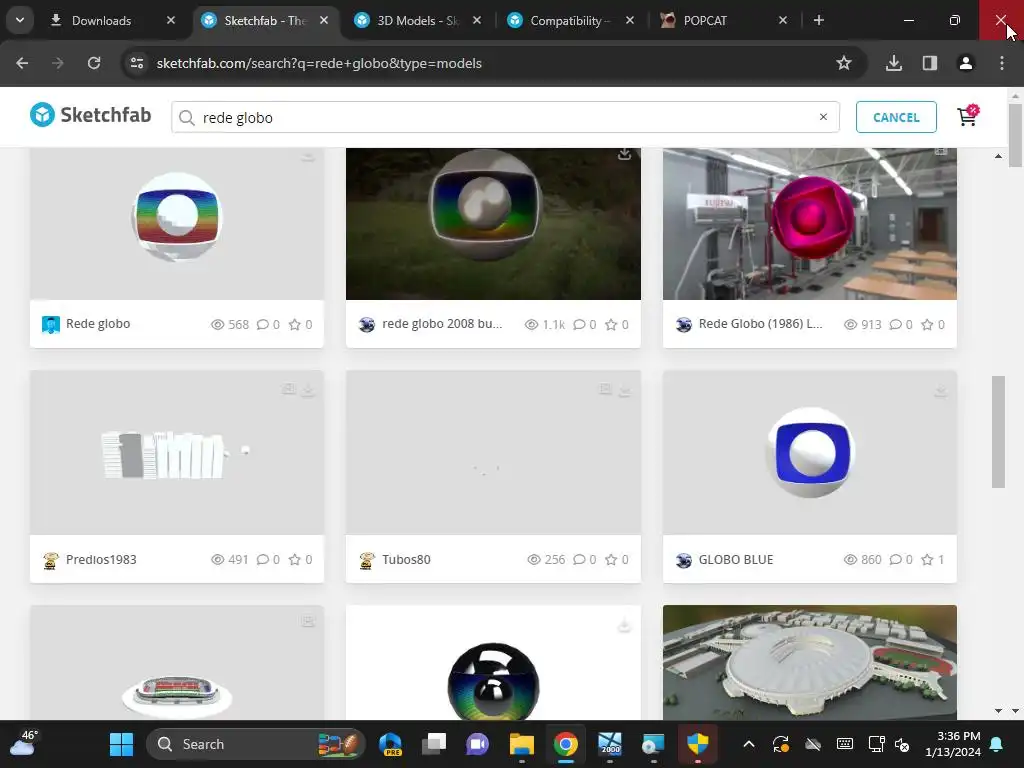Go back to previous page
Screen dimensions: 1024x768
pyautogui.click(x=22, y=63)
